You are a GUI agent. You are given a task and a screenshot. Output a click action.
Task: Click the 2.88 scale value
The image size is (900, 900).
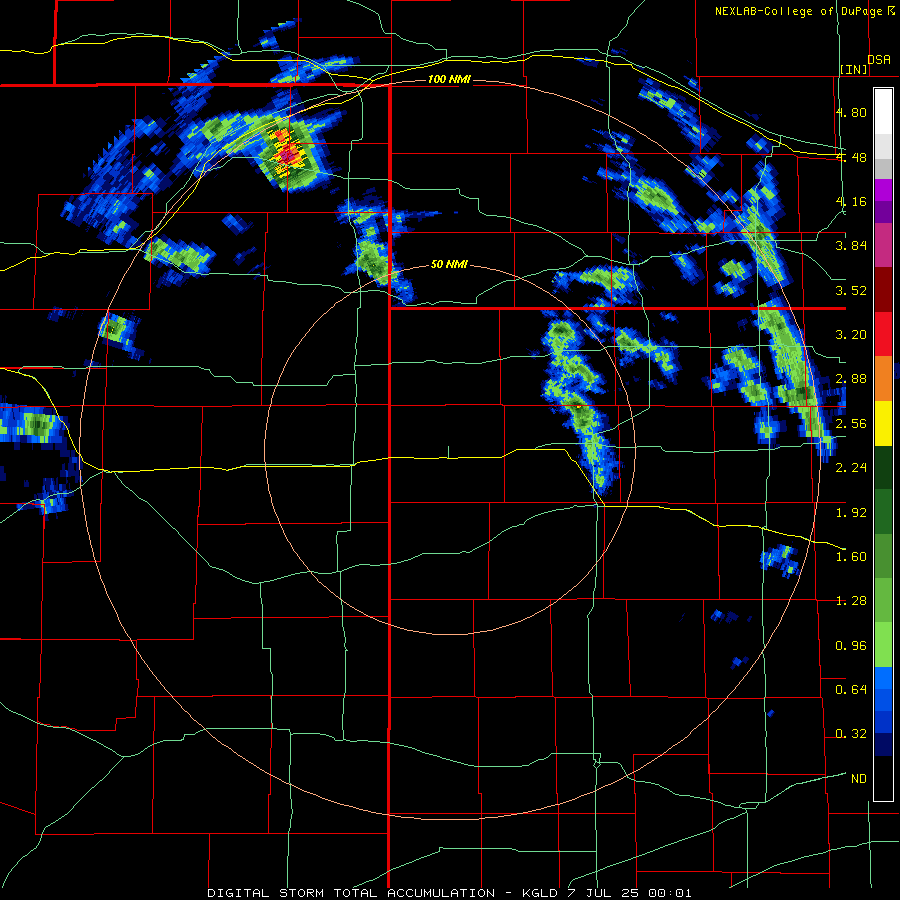point(851,379)
